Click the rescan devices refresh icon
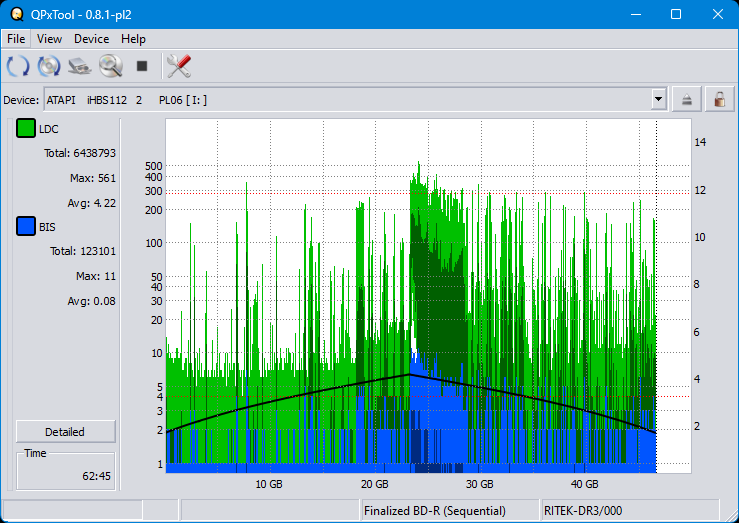 (x=18, y=67)
